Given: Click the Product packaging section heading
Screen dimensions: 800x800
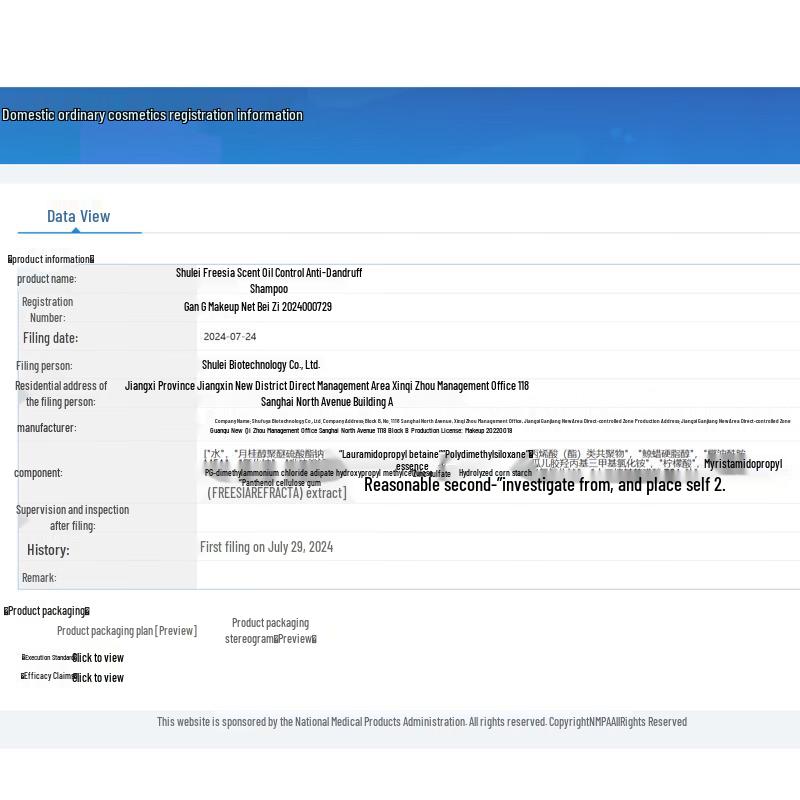Looking at the screenshot, I should [47, 611].
